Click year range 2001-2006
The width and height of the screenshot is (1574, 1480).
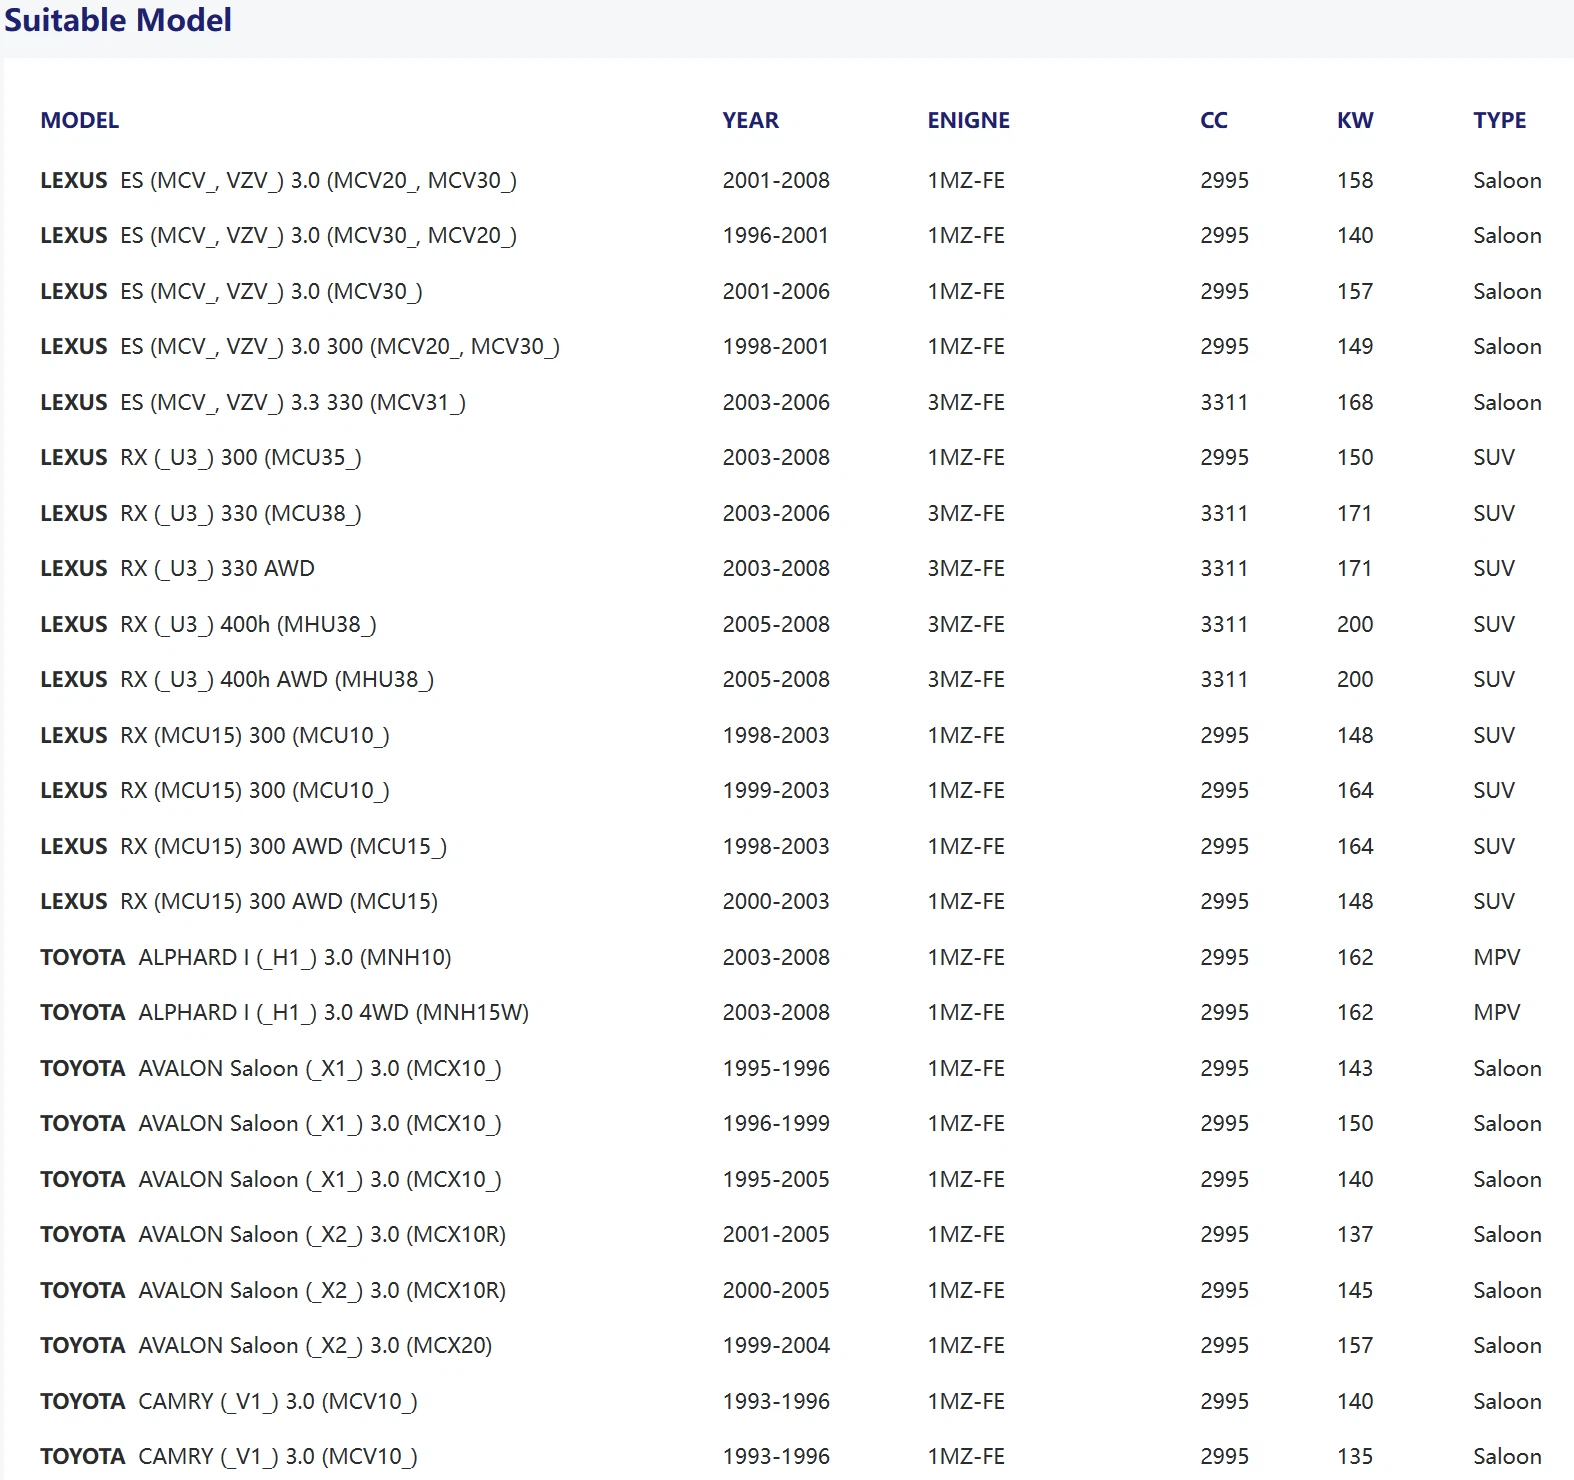tap(776, 292)
